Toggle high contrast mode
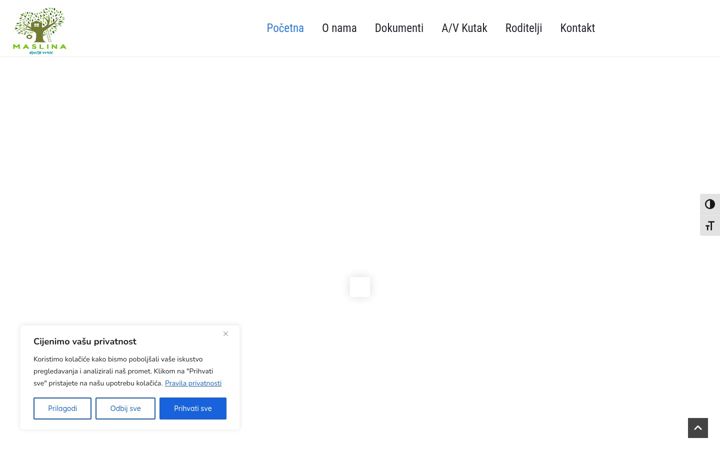This screenshot has width=720, height=450. [710, 204]
